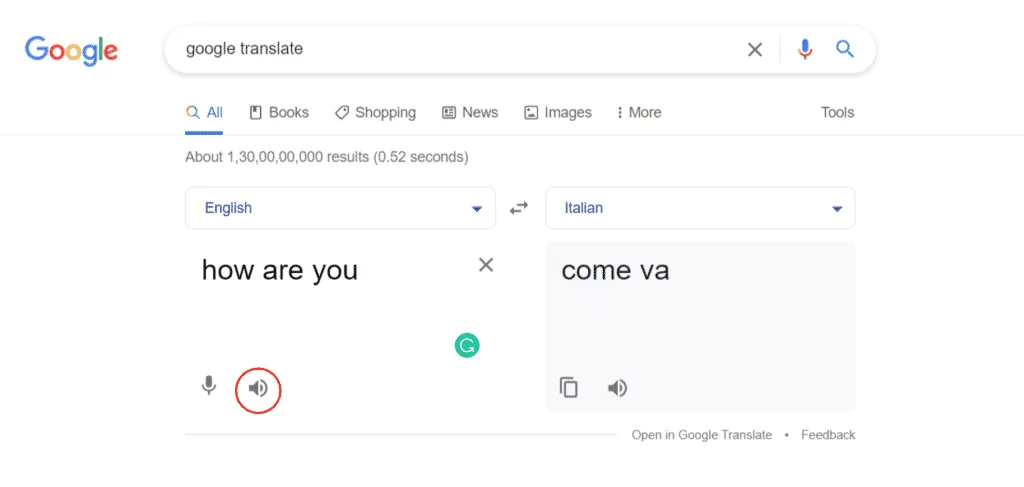Expand the Italian target language dropdown

(700, 208)
